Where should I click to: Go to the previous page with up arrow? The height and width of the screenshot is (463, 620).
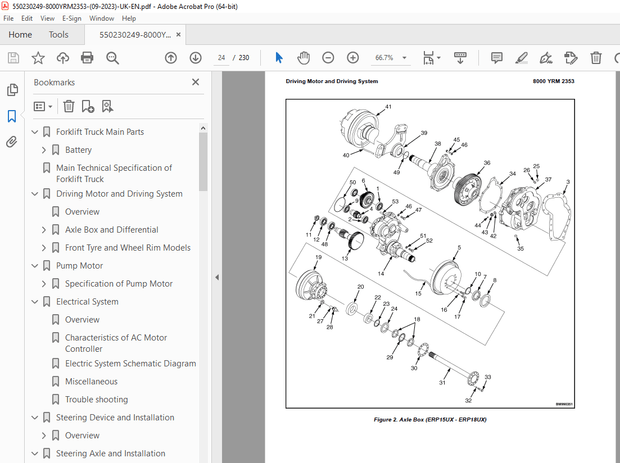click(170, 58)
